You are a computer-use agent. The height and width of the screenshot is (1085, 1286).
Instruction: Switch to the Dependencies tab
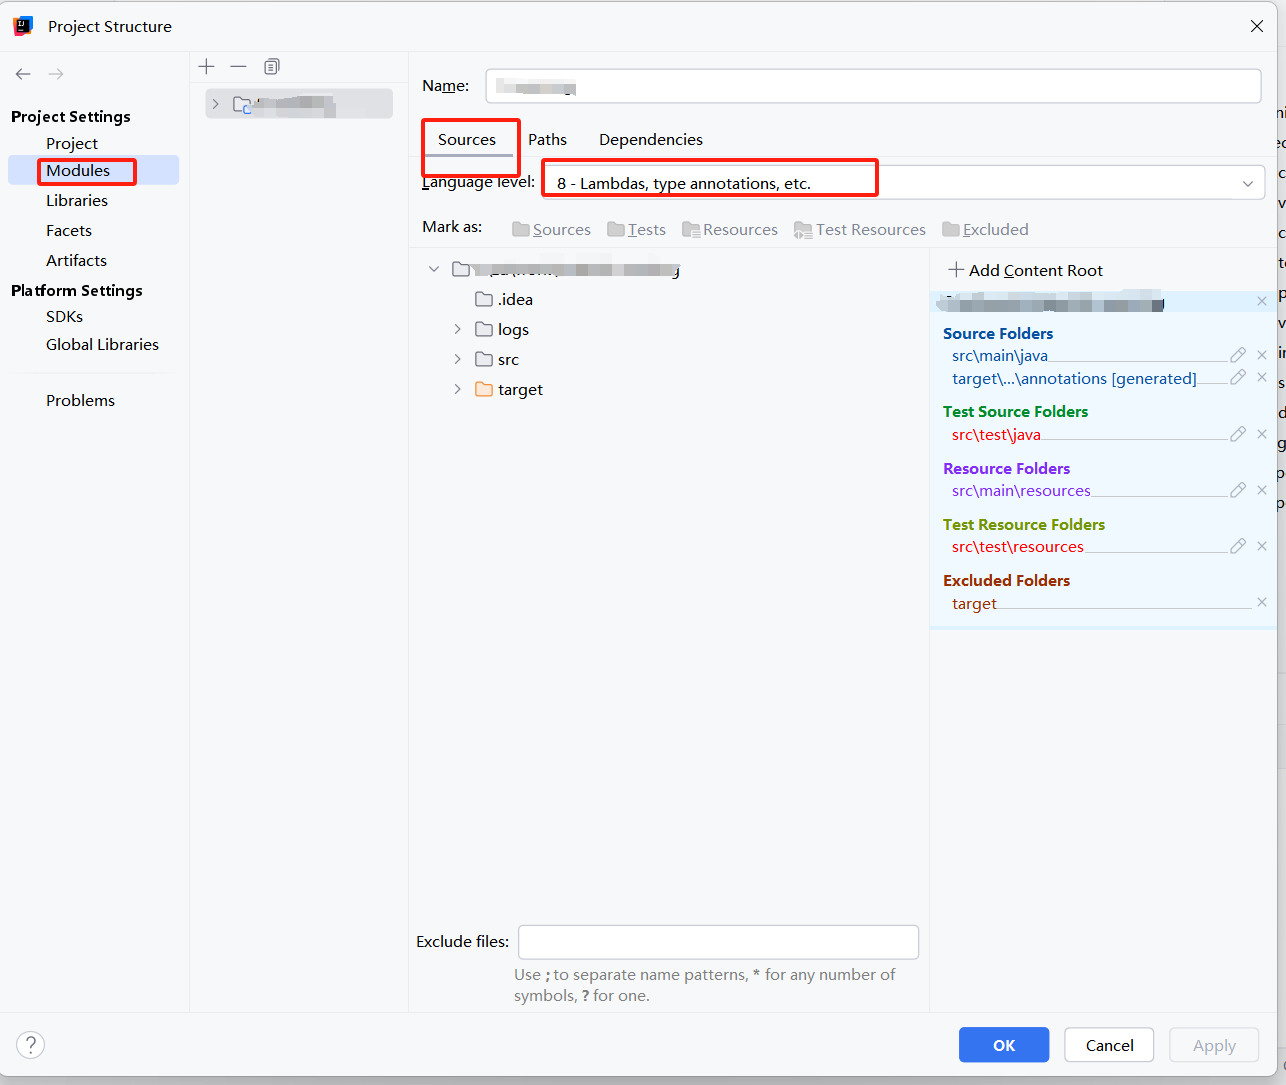pos(651,140)
